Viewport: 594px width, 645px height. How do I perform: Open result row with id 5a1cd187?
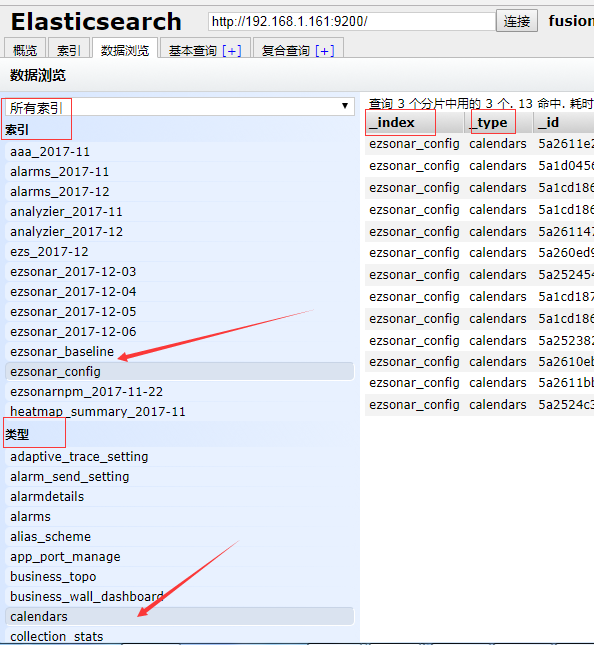479,297
